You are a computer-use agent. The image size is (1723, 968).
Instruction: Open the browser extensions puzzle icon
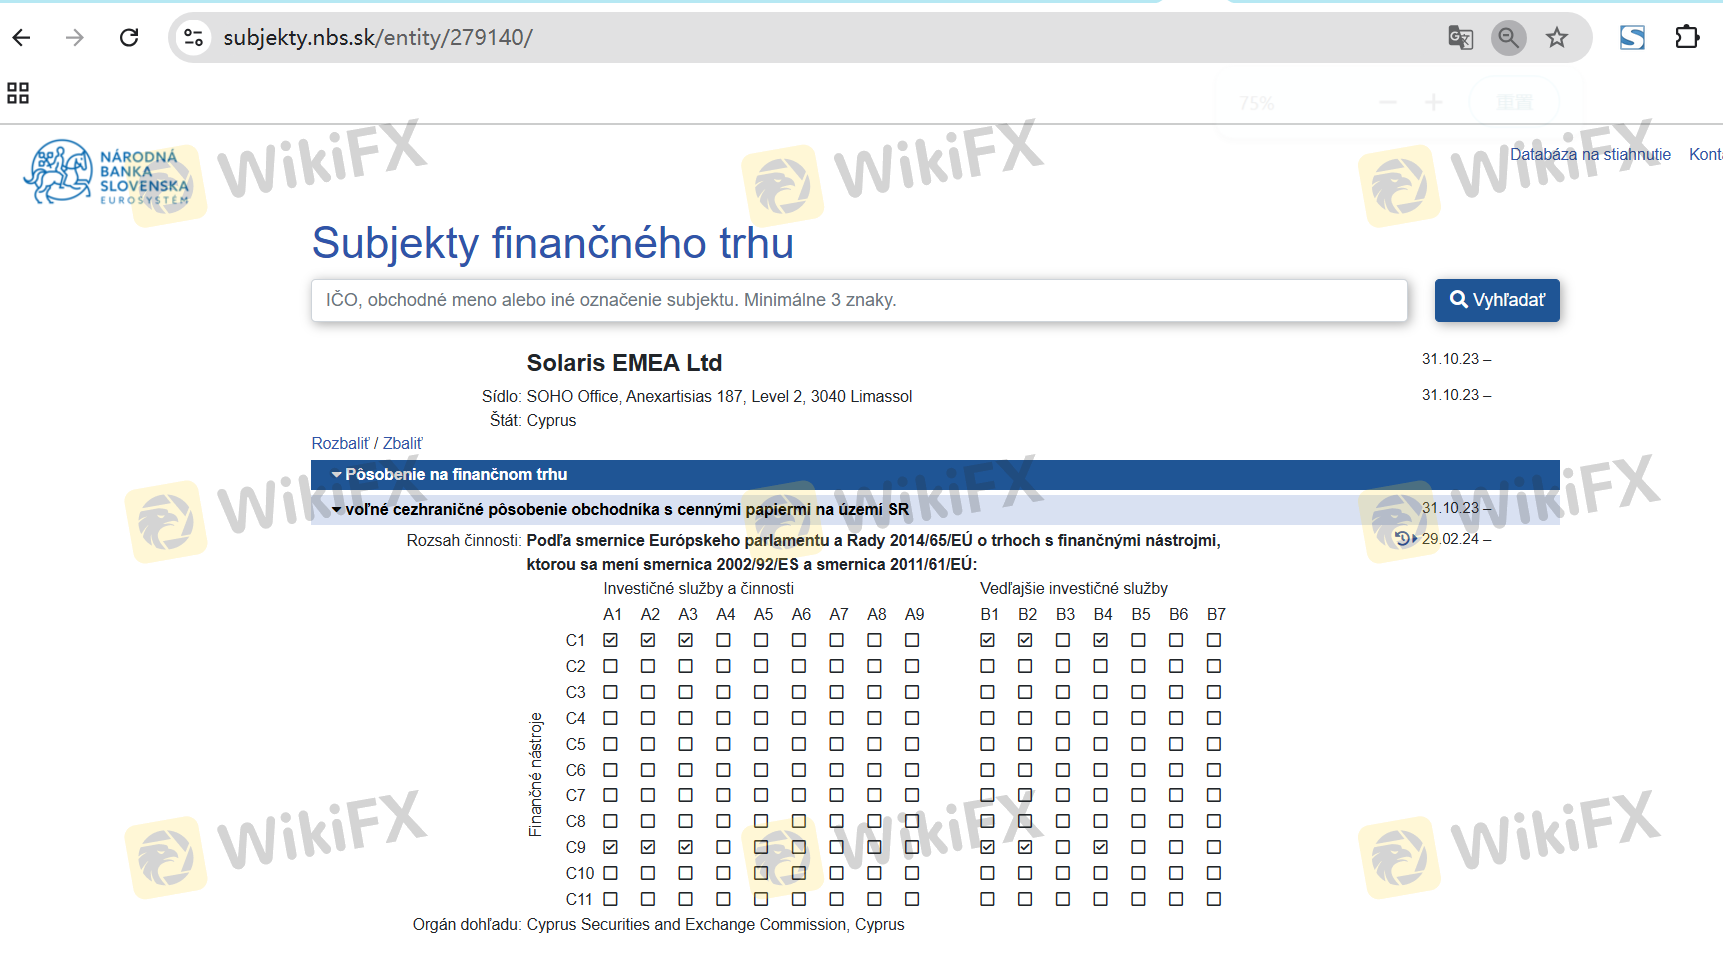(1687, 38)
